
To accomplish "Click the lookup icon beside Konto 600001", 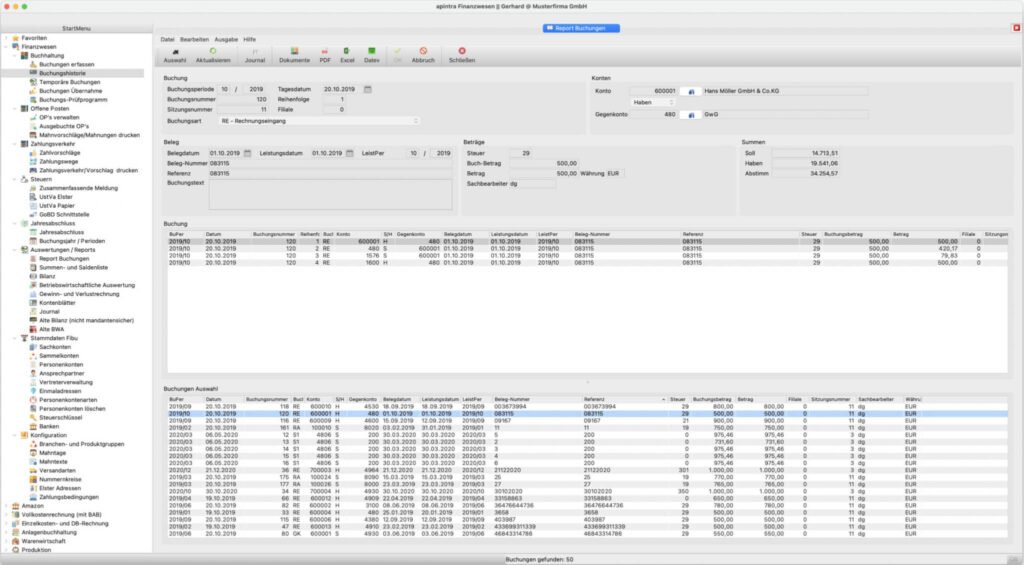I will [x=691, y=91].
